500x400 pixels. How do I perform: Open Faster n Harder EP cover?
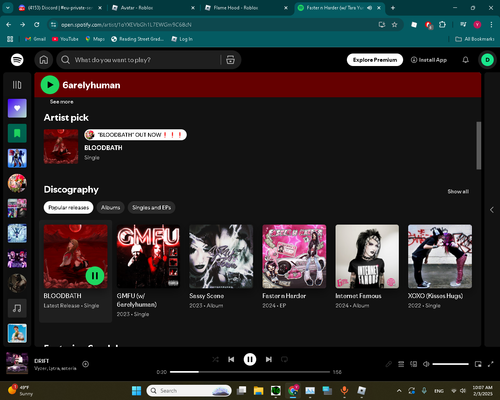tap(294, 256)
